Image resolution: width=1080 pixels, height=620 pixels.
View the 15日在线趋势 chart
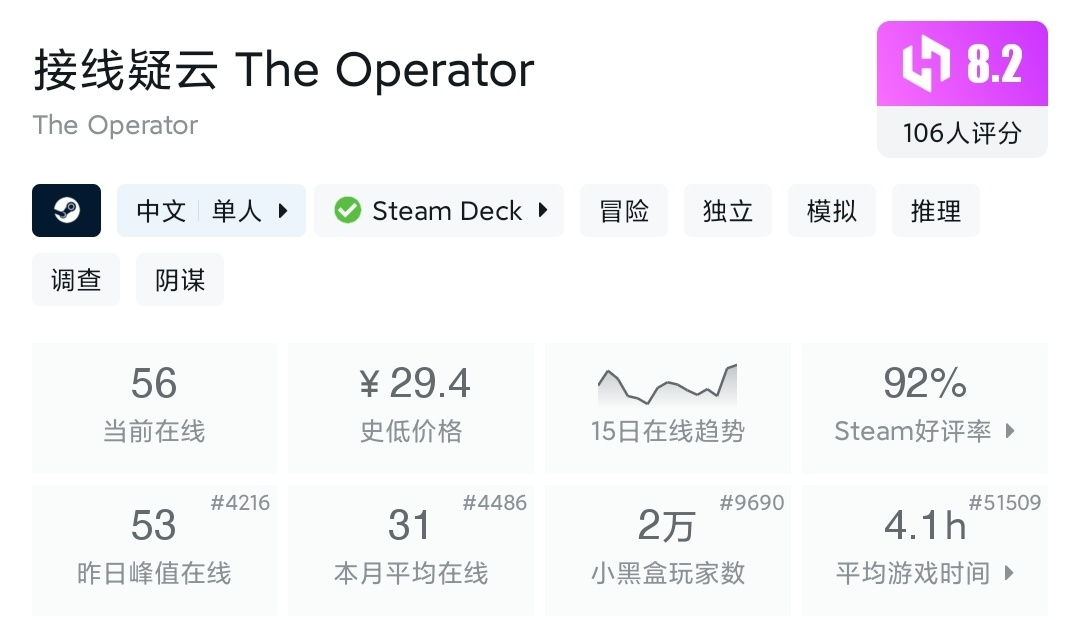[667, 386]
